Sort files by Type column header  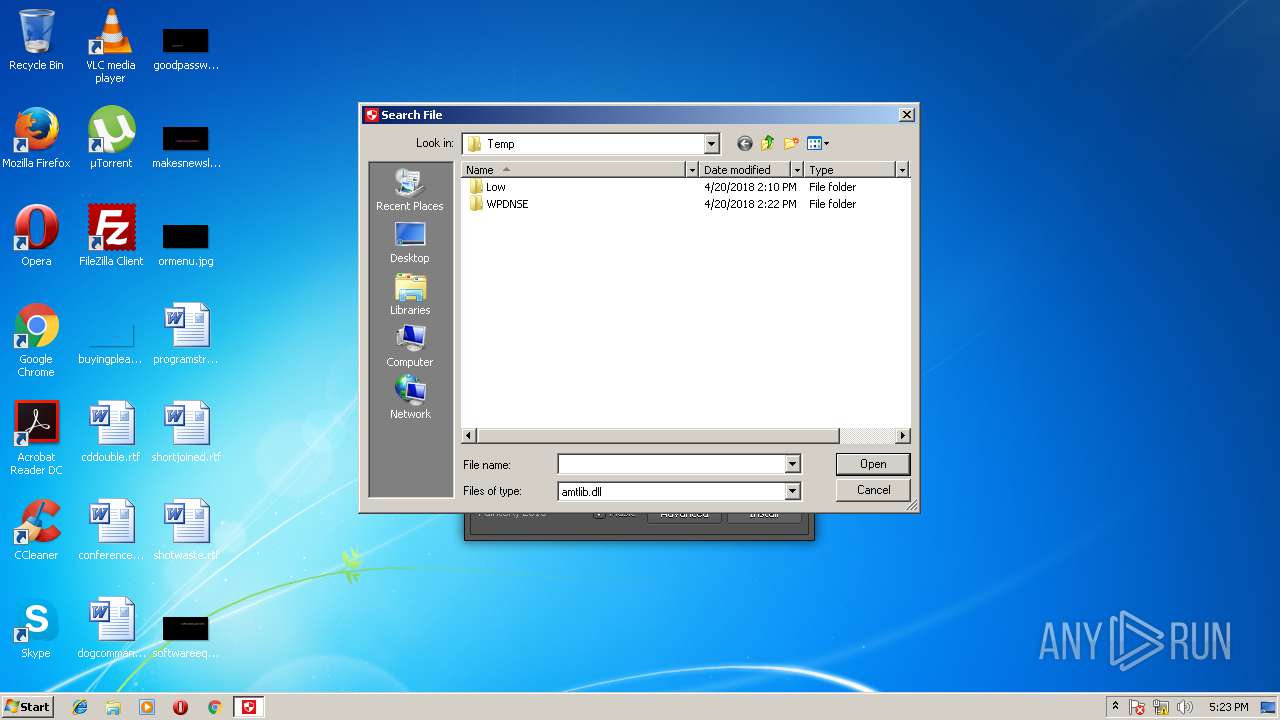click(850, 170)
